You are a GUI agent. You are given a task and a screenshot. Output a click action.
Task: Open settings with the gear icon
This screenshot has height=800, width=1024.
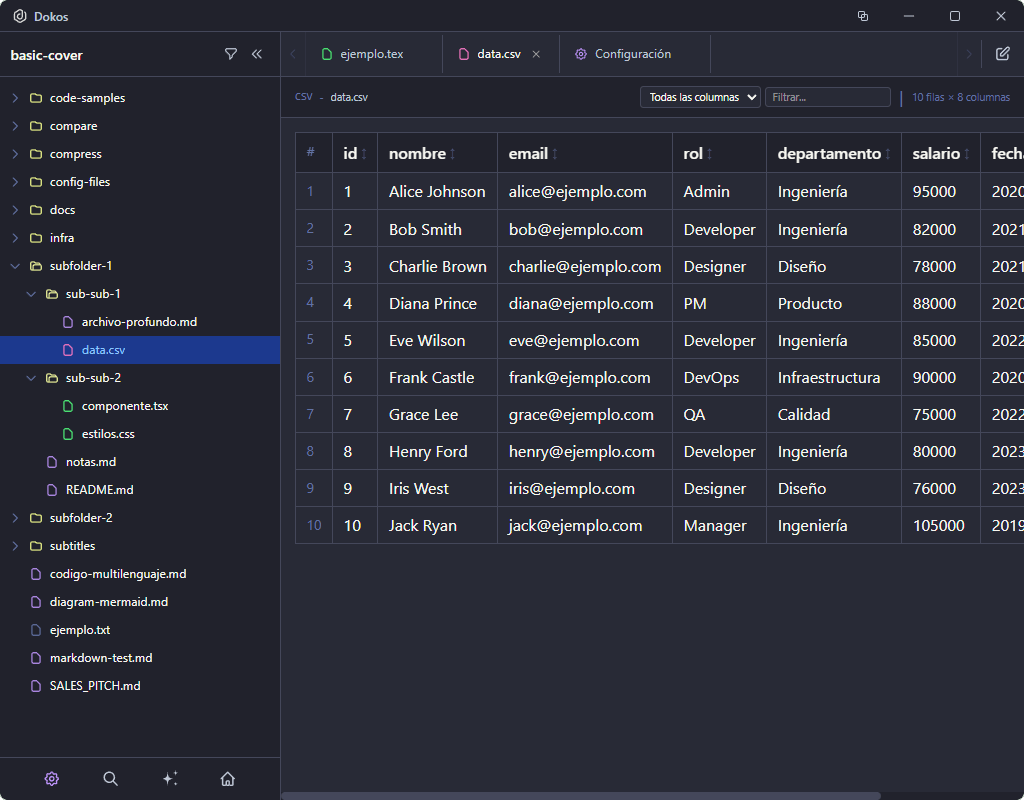[x=51, y=778]
